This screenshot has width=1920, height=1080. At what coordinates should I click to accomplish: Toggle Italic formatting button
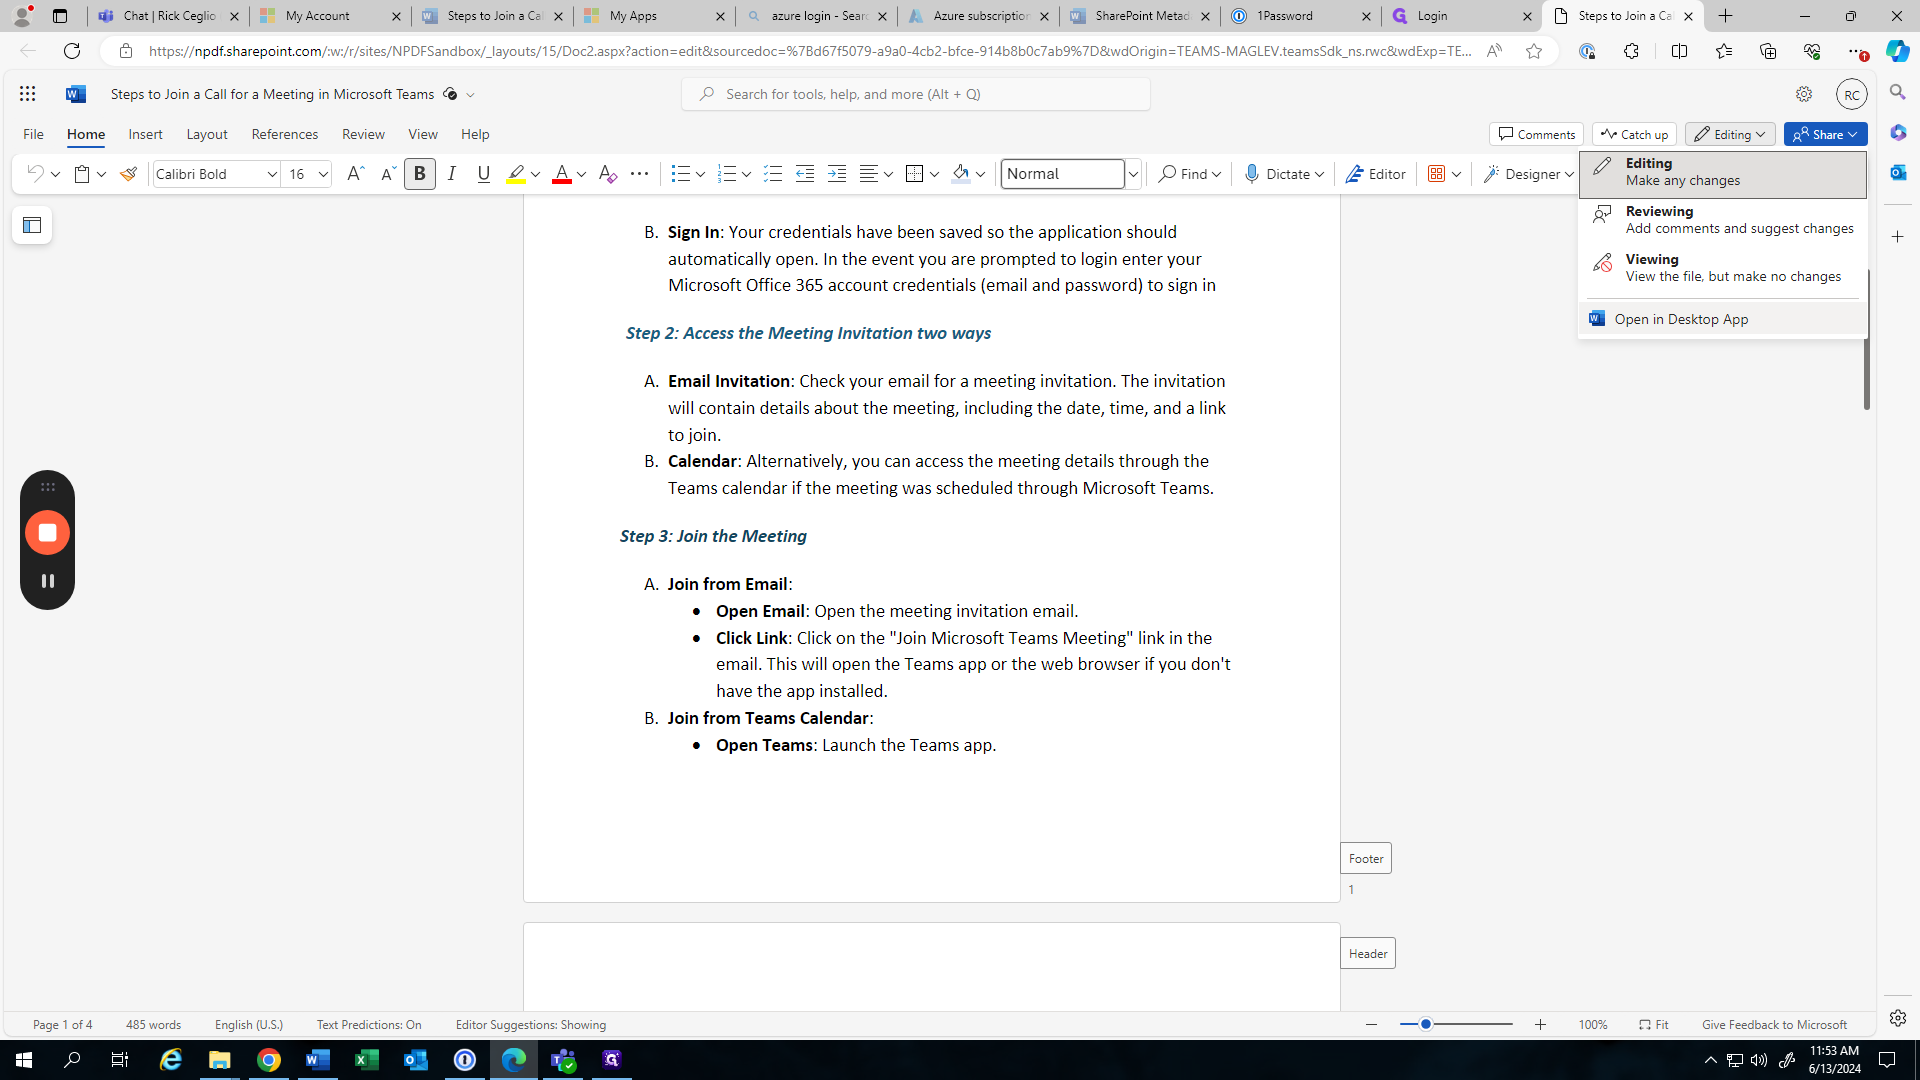point(452,174)
